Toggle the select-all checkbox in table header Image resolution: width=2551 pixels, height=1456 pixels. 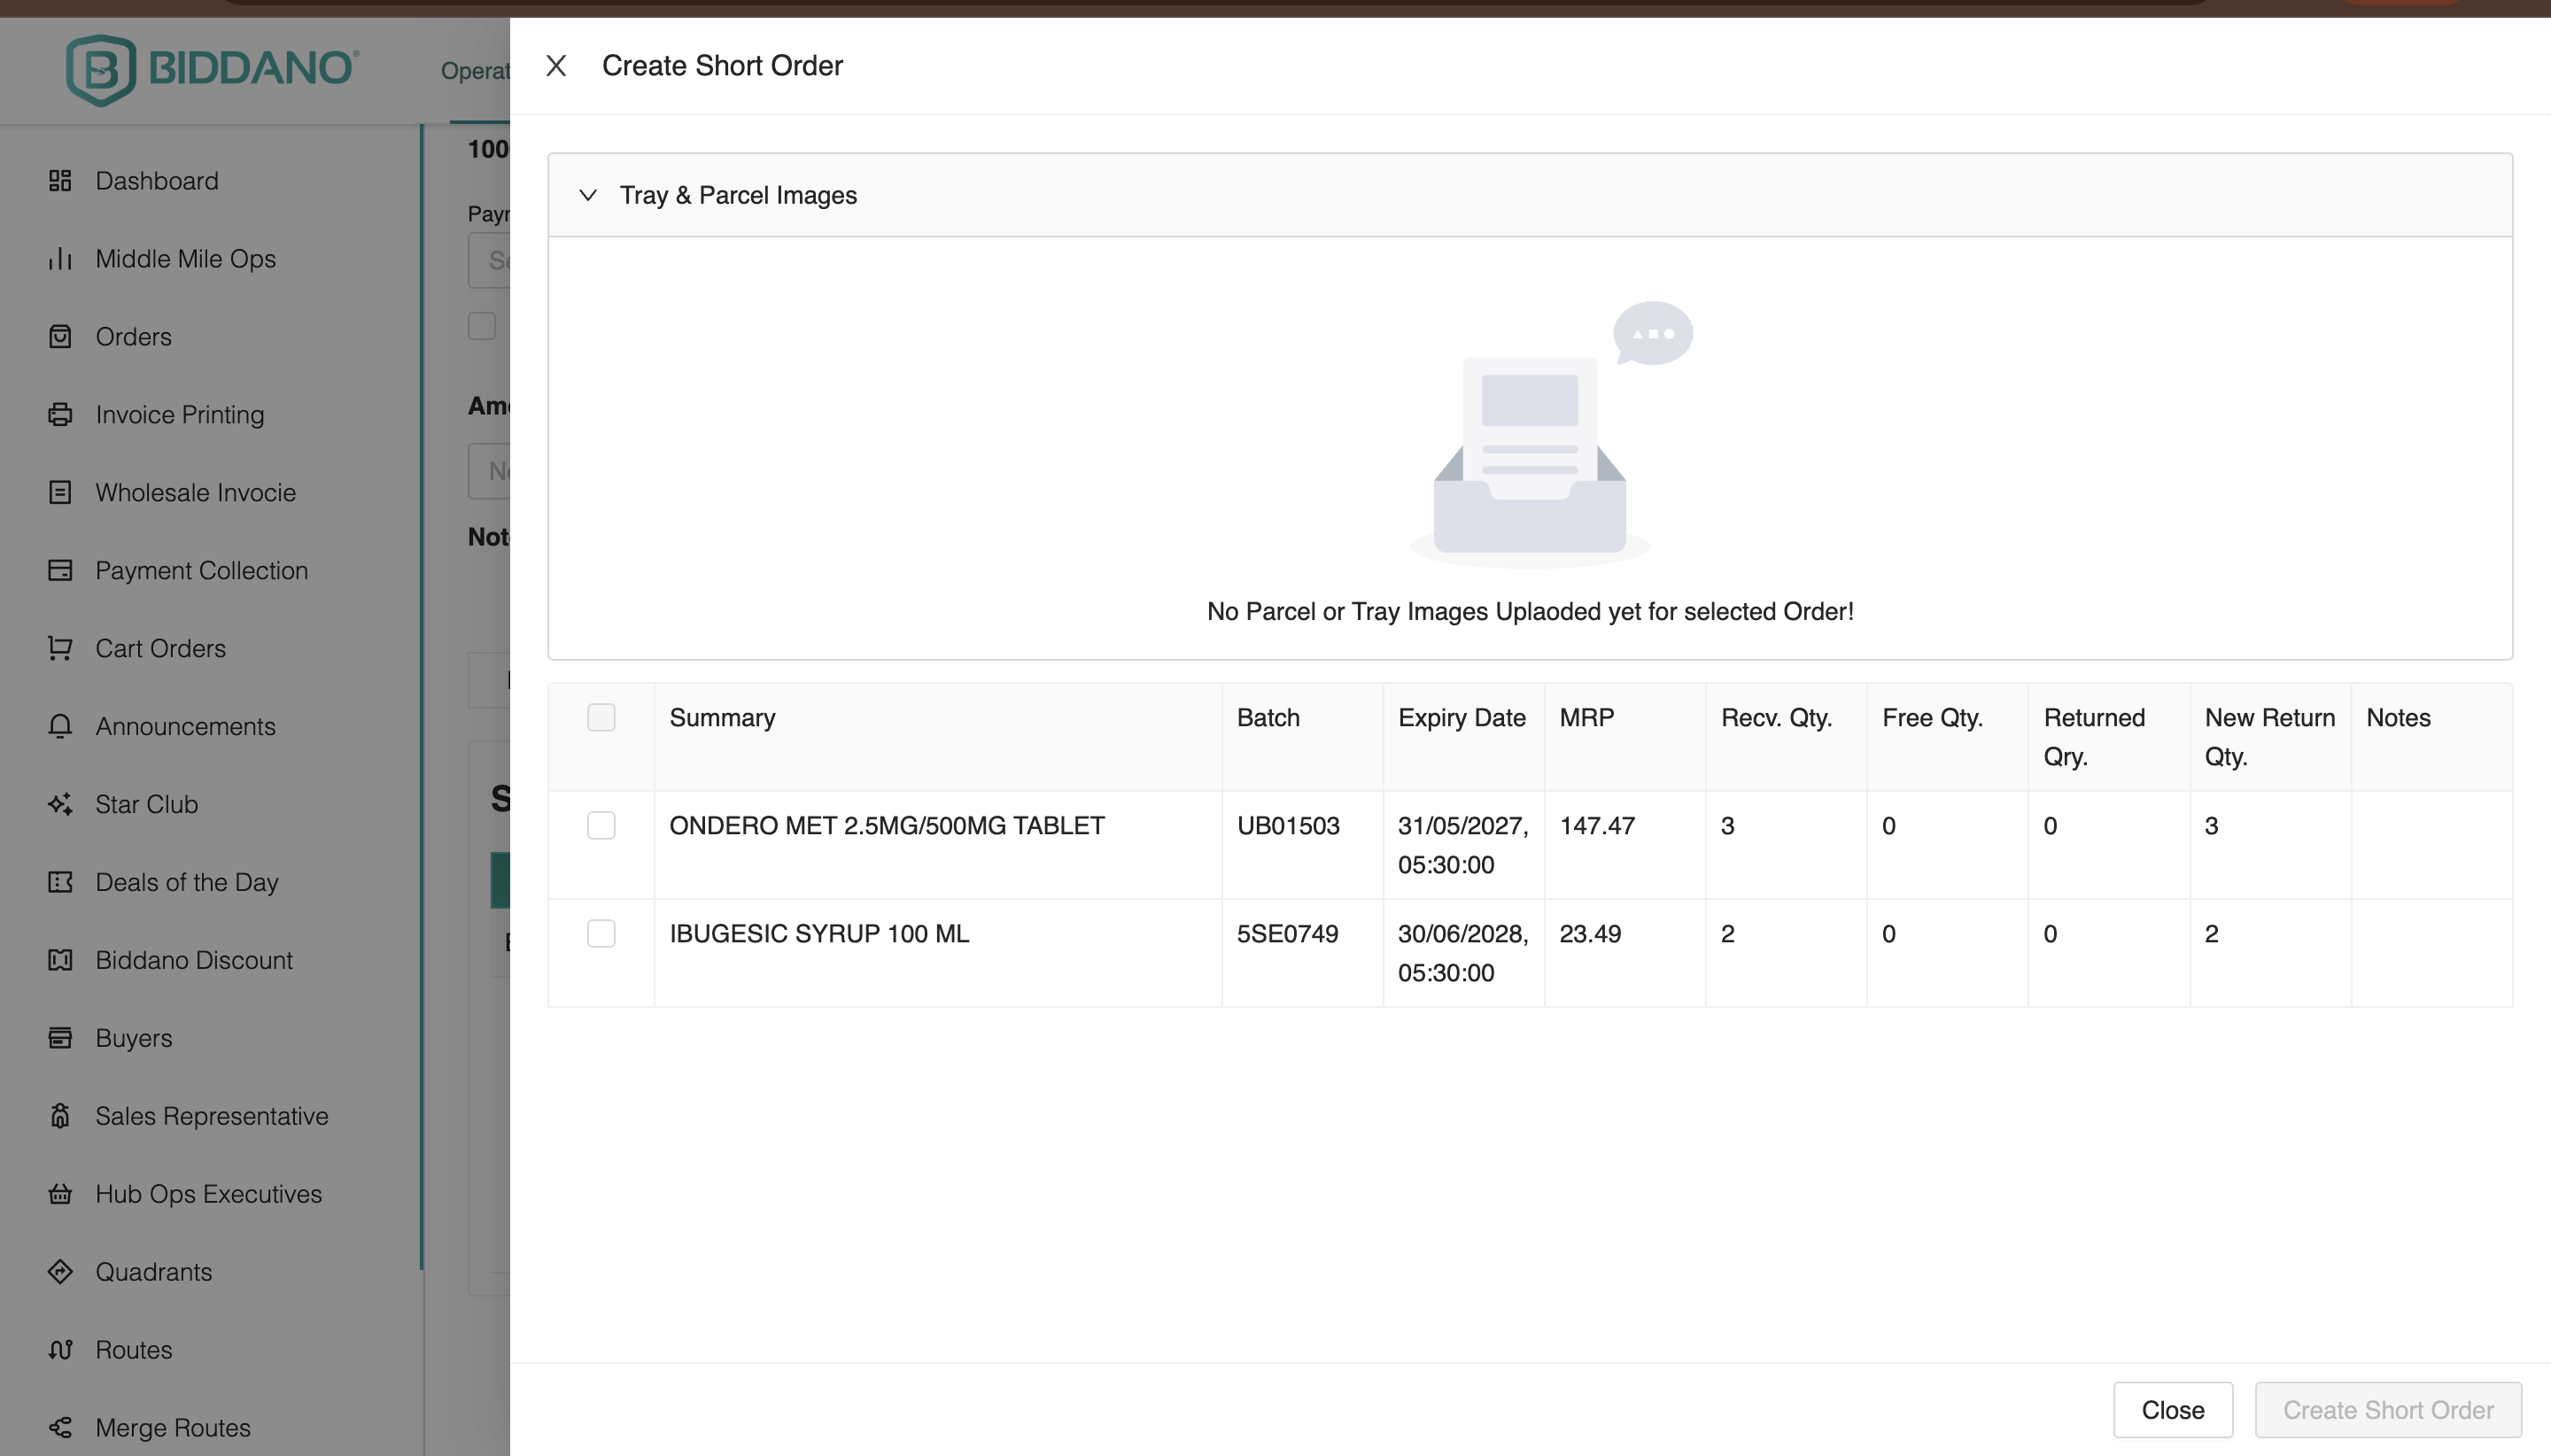[601, 718]
